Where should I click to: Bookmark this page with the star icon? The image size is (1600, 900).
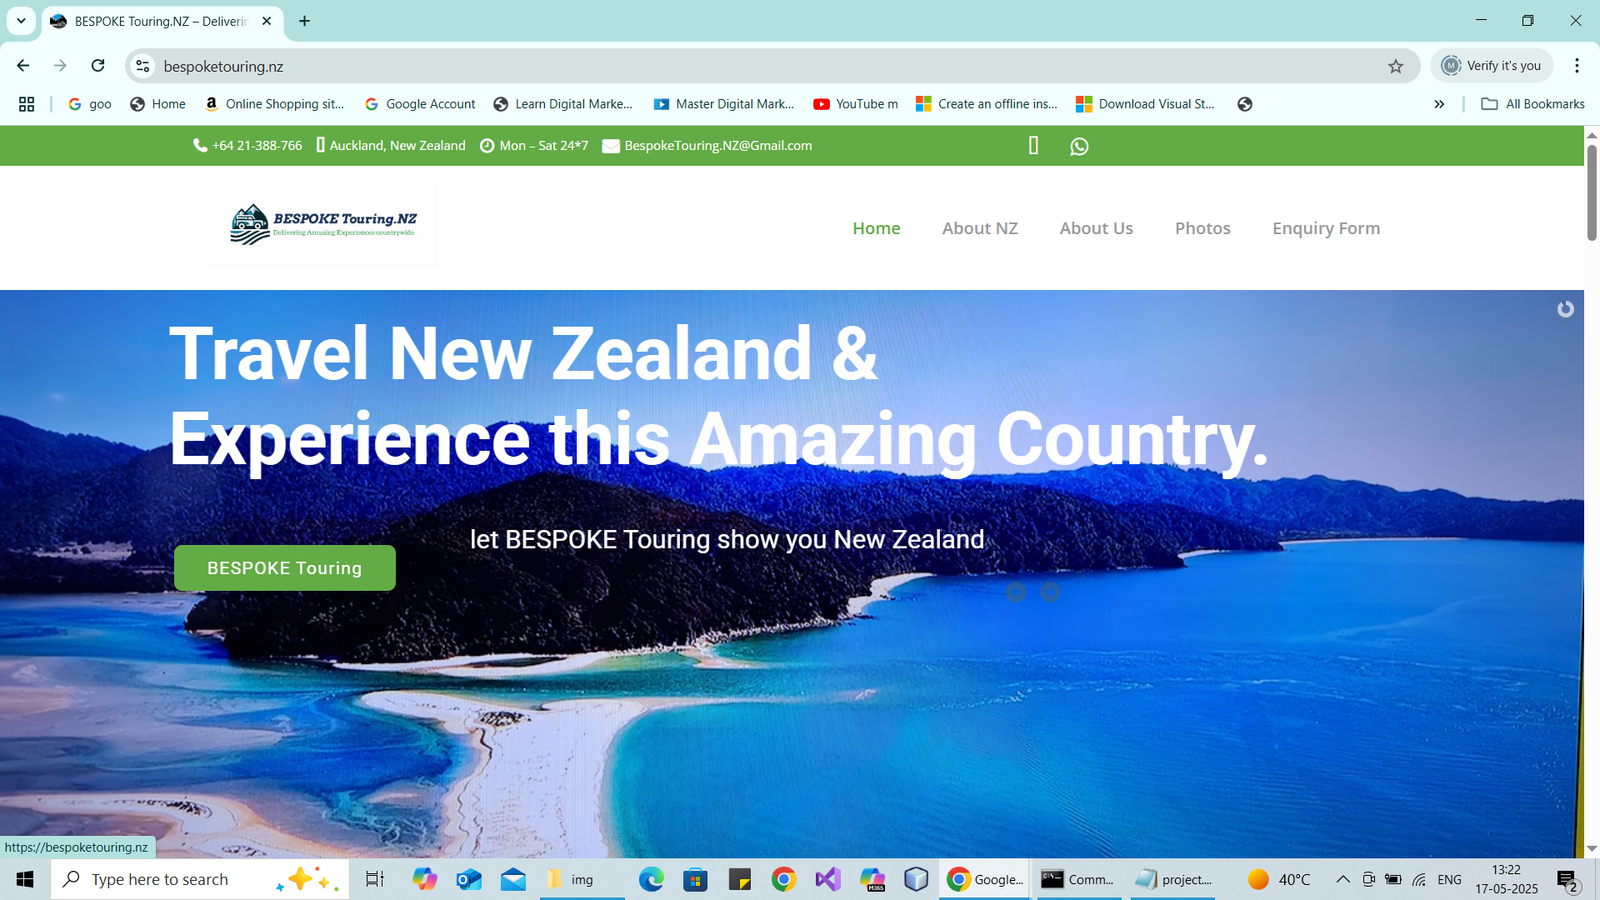1396,66
